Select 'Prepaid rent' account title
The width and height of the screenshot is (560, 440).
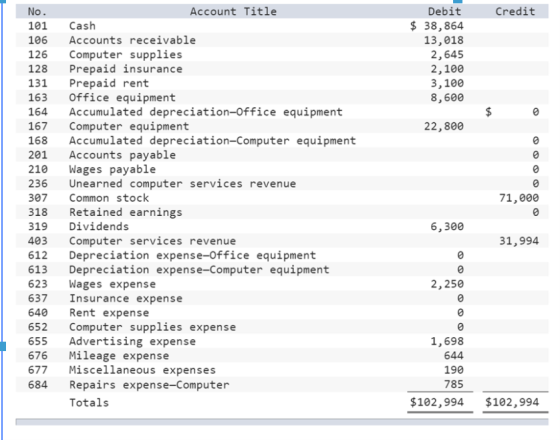point(109,83)
